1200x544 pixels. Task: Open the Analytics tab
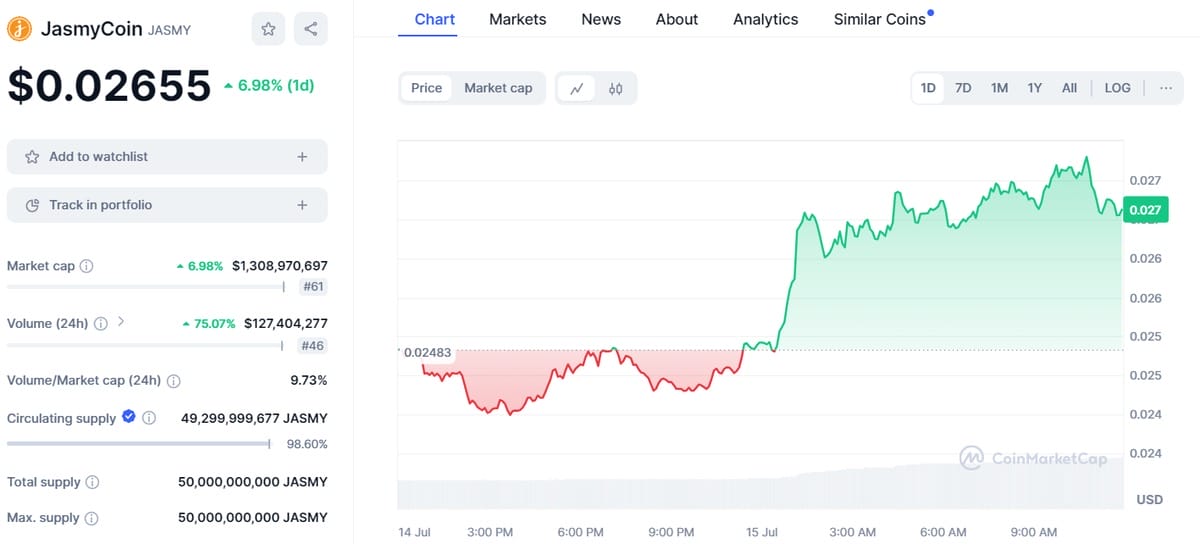click(766, 19)
